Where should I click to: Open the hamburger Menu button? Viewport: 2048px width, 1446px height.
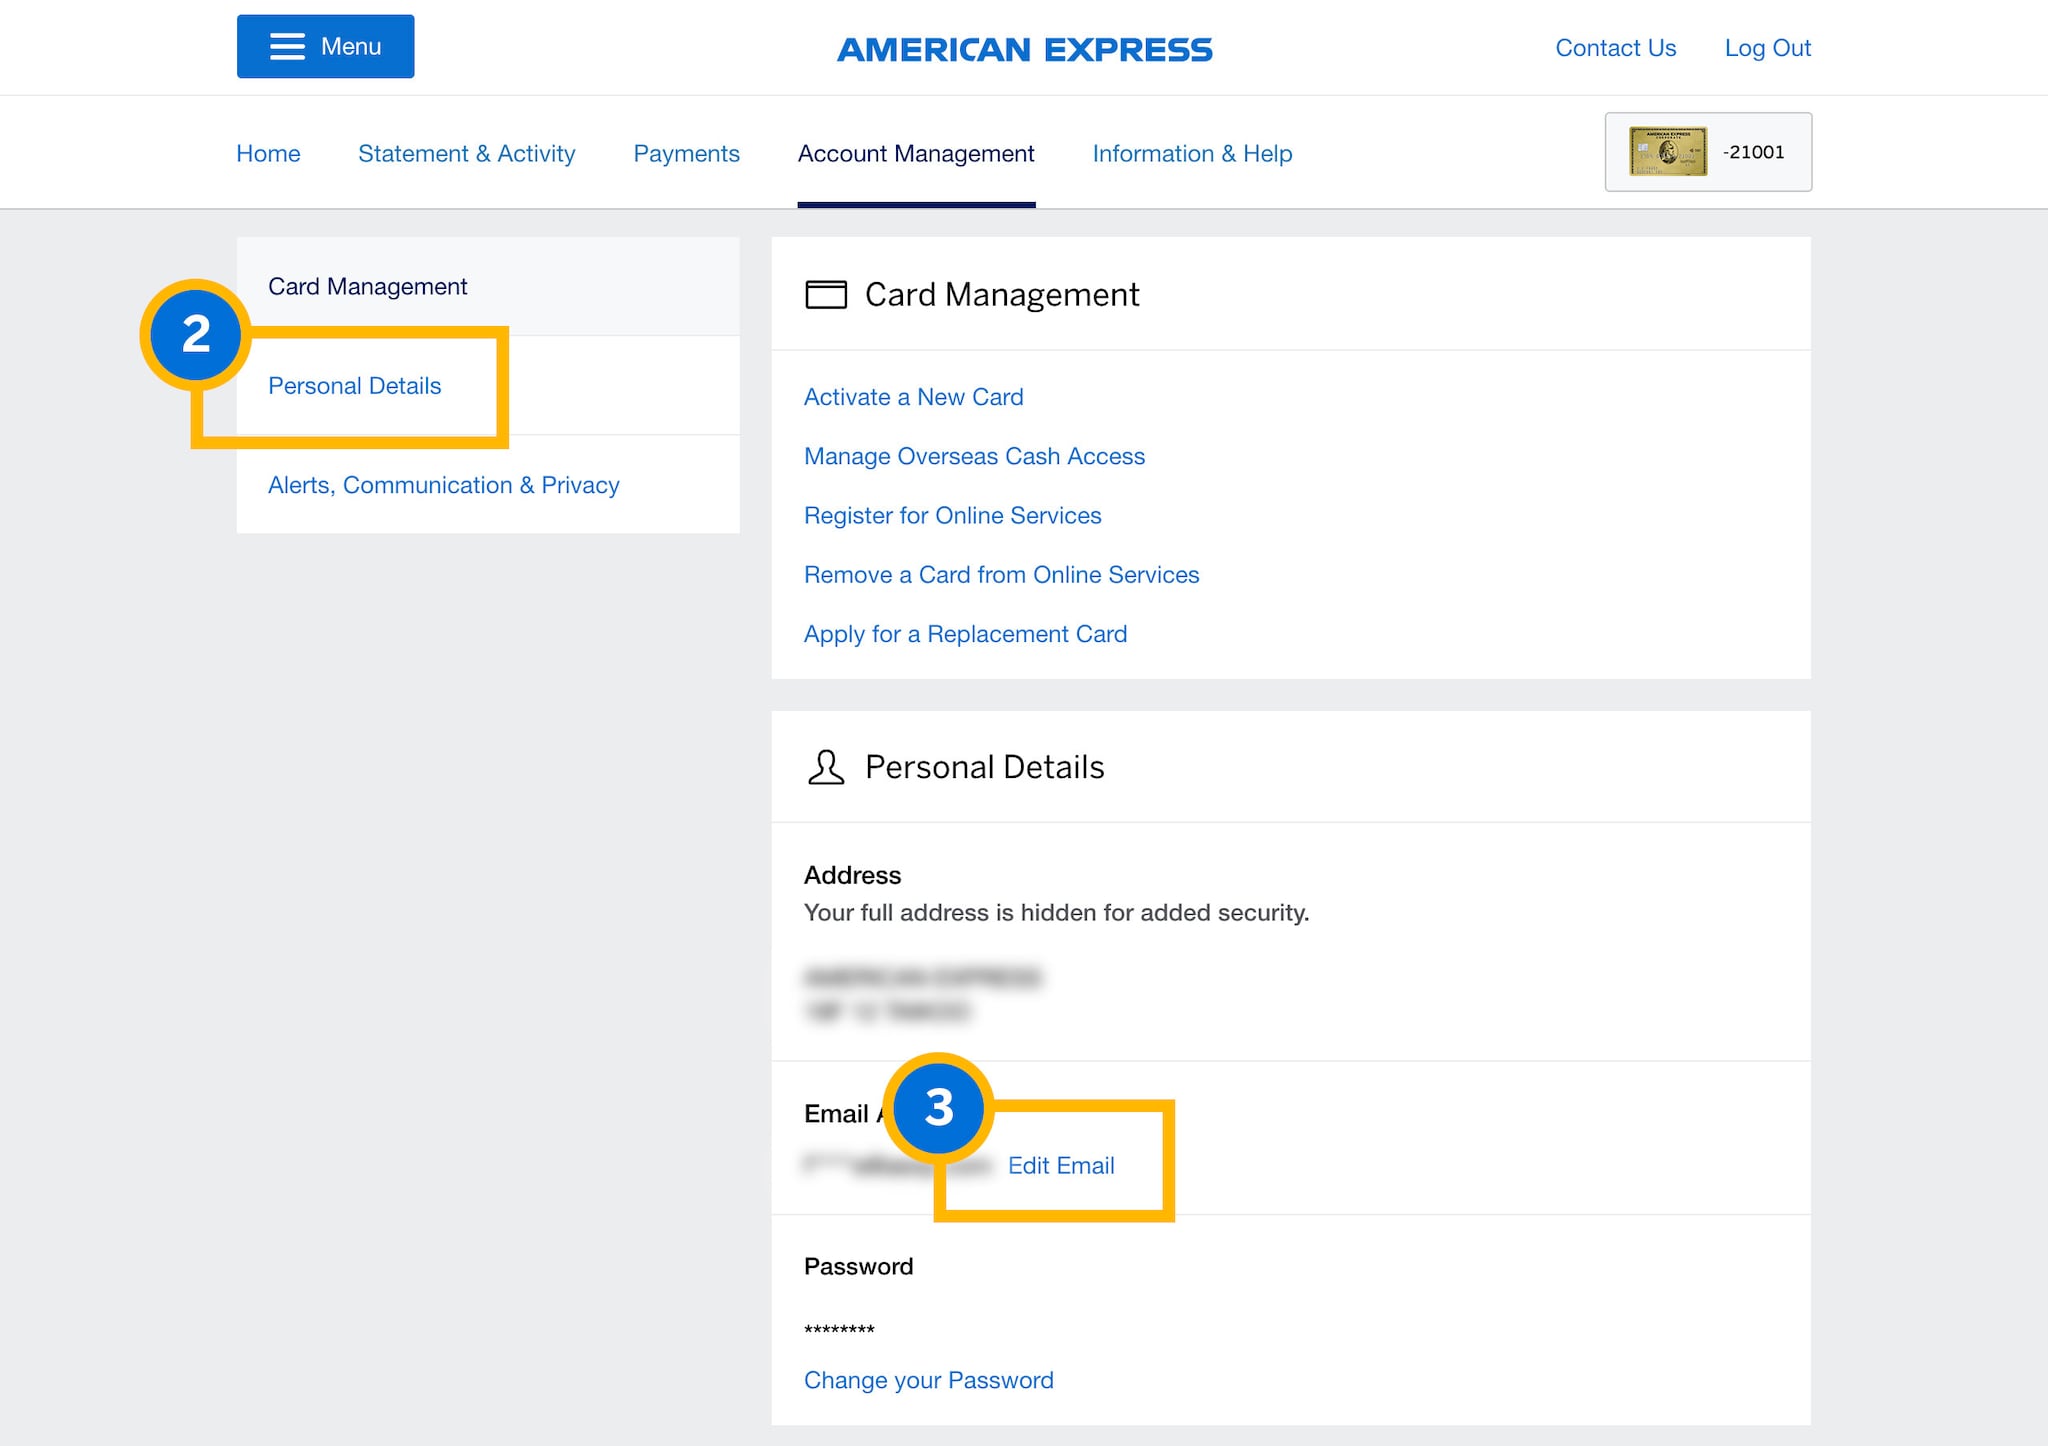click(325, 47)
